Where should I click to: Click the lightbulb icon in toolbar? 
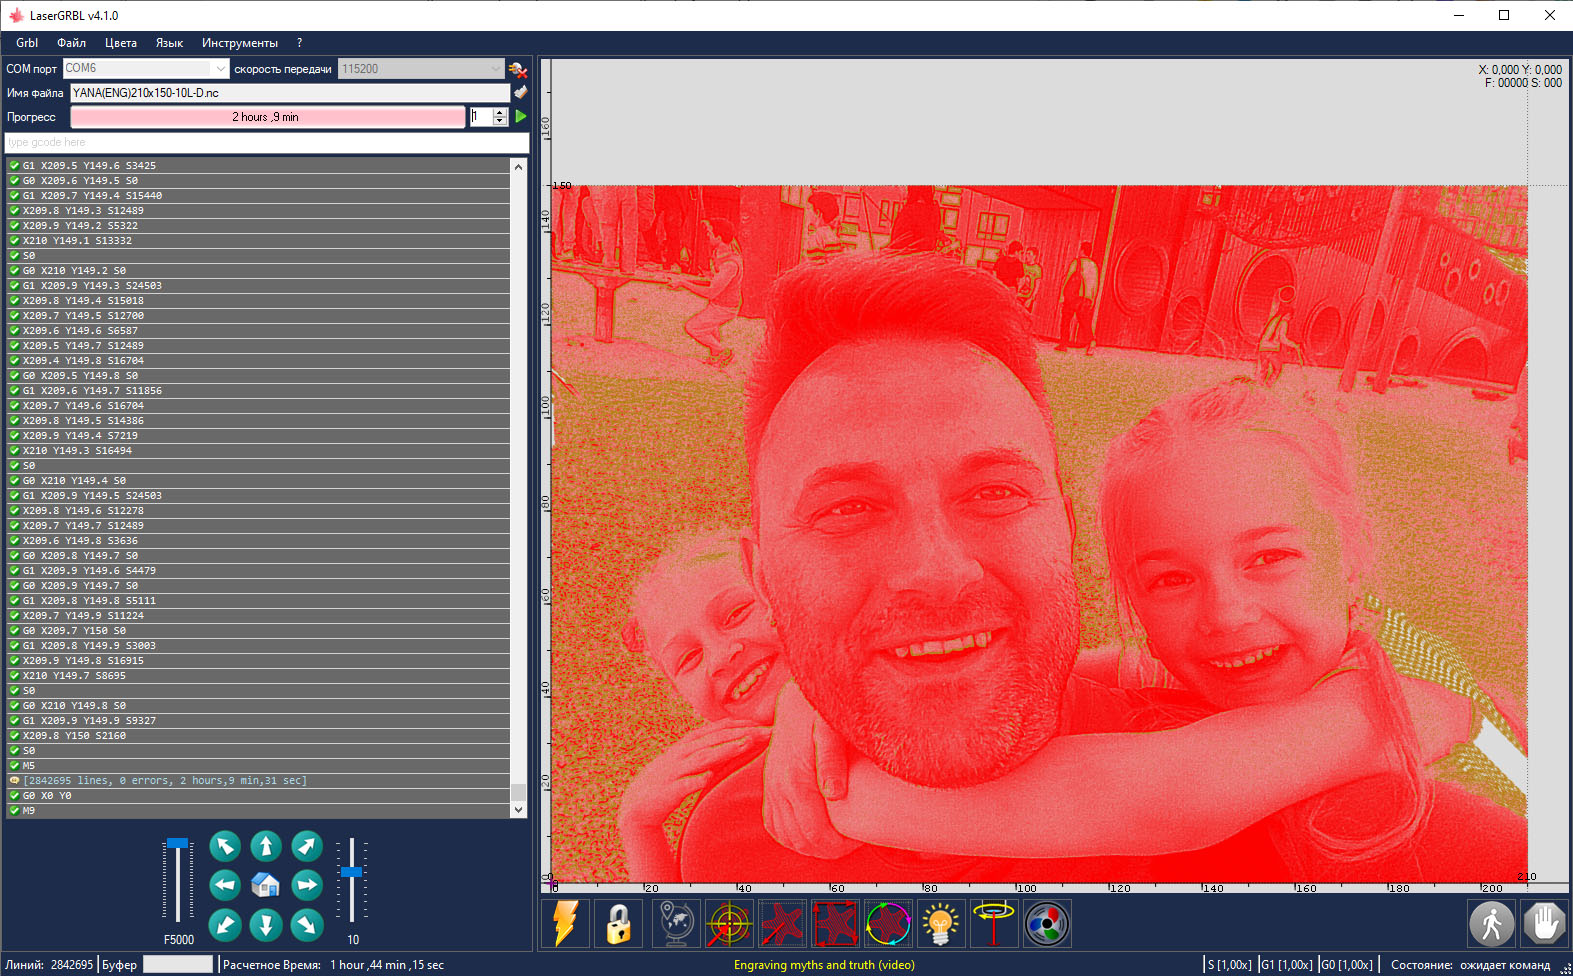point(940,923)
